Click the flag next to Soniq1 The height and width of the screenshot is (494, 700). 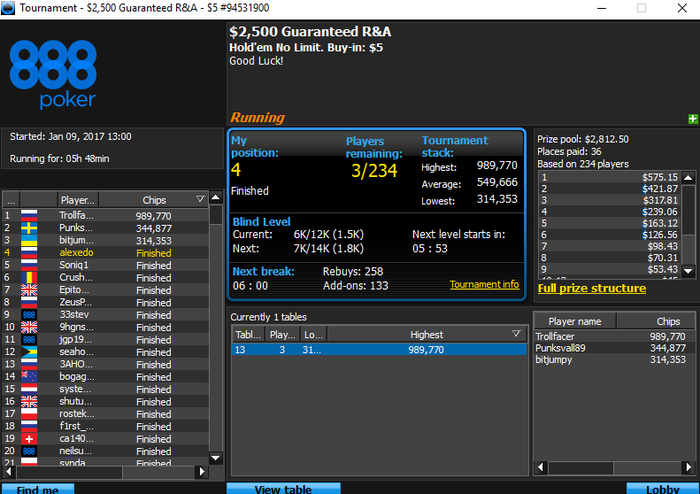(29, 266)
